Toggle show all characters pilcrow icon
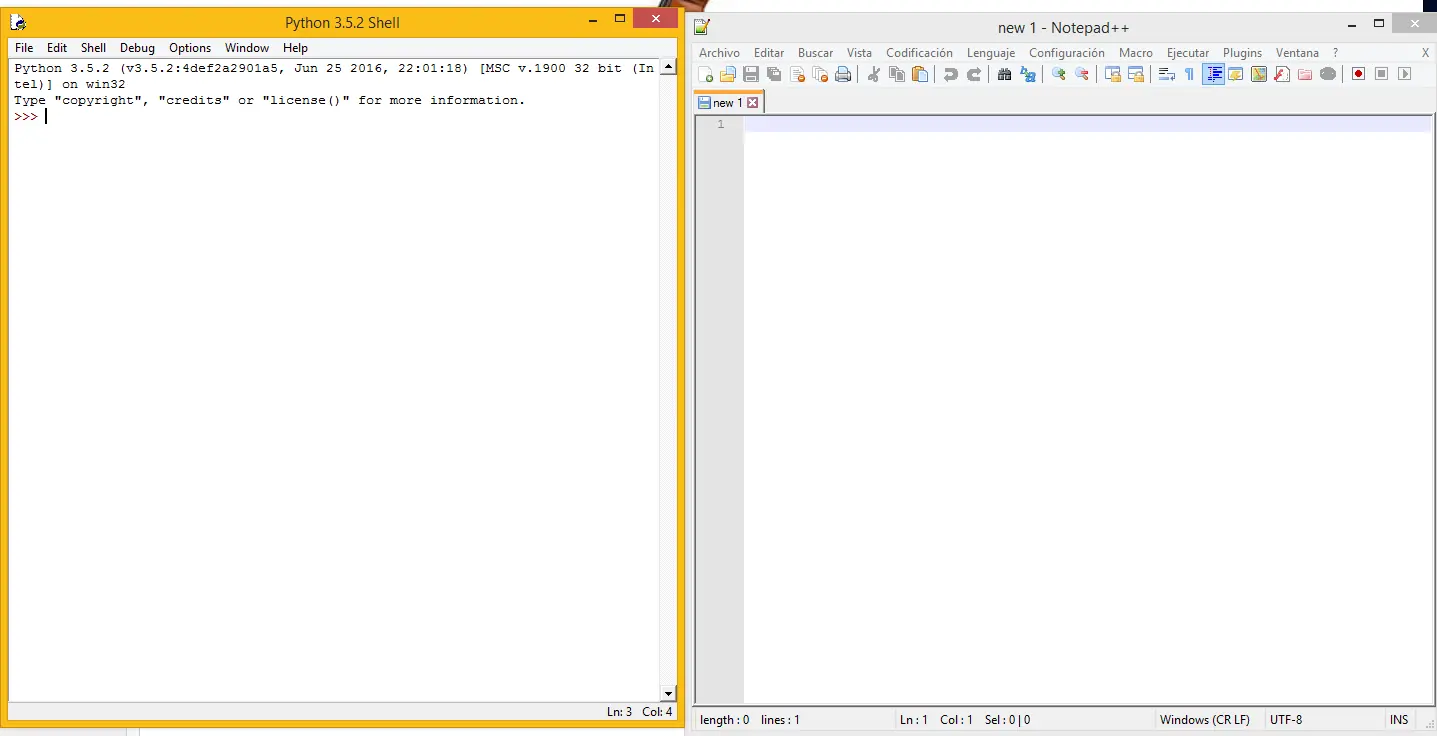 pyautogui.click(x=1189, y=74)
